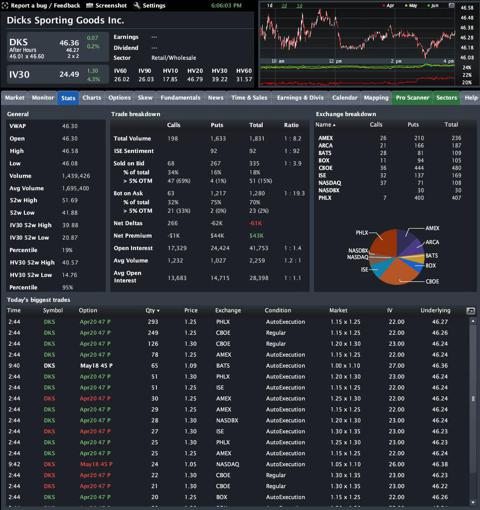Screen dimensions: 480x510
Task: Open the Help tab
Action: click(x=471, y=98)
